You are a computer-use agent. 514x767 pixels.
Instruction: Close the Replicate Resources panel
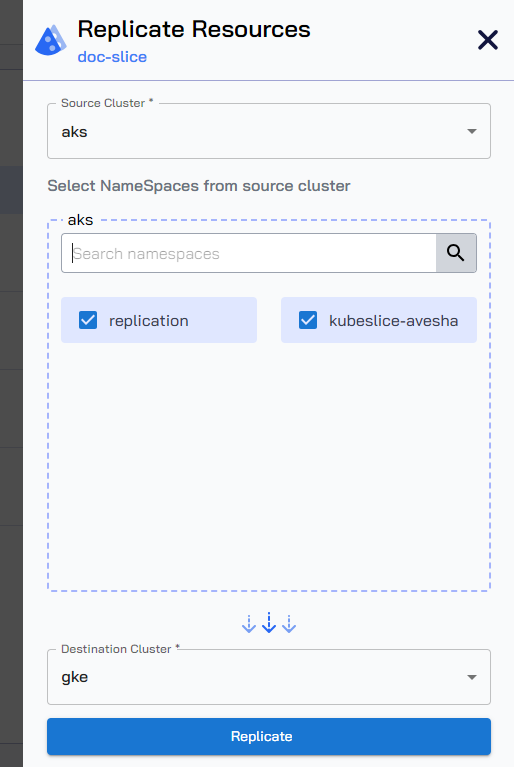488,40
